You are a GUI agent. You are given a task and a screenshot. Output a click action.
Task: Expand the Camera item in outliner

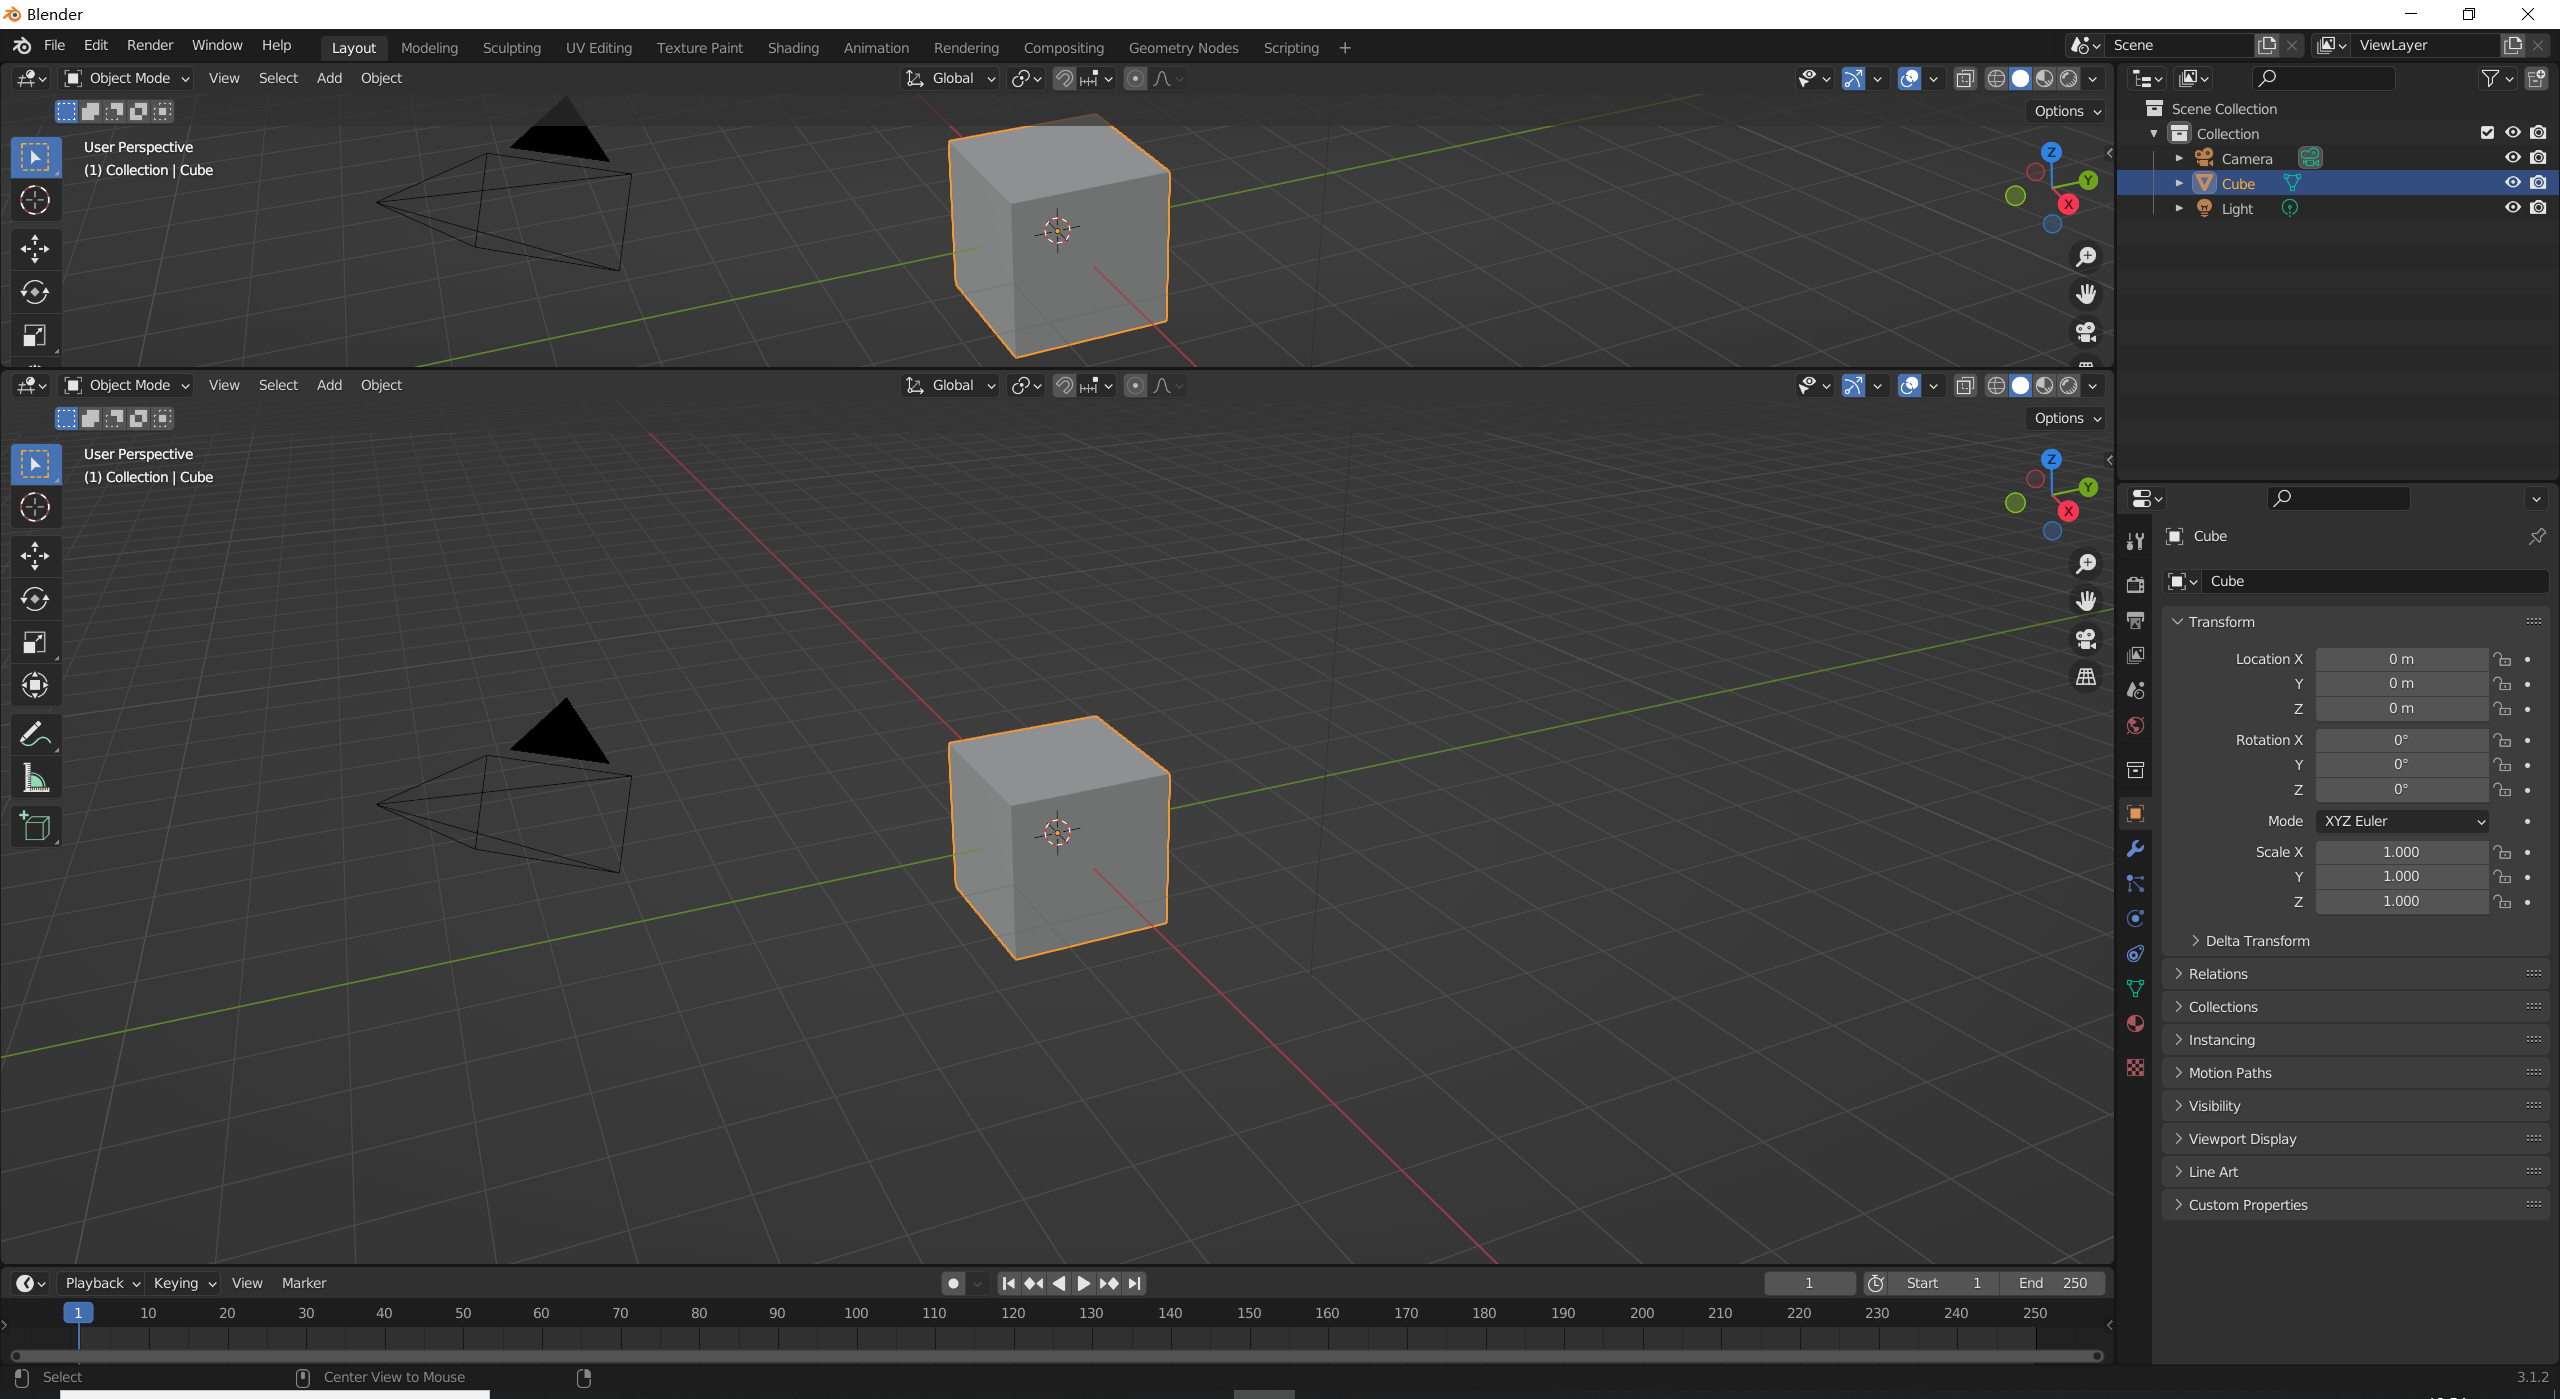2179,158
